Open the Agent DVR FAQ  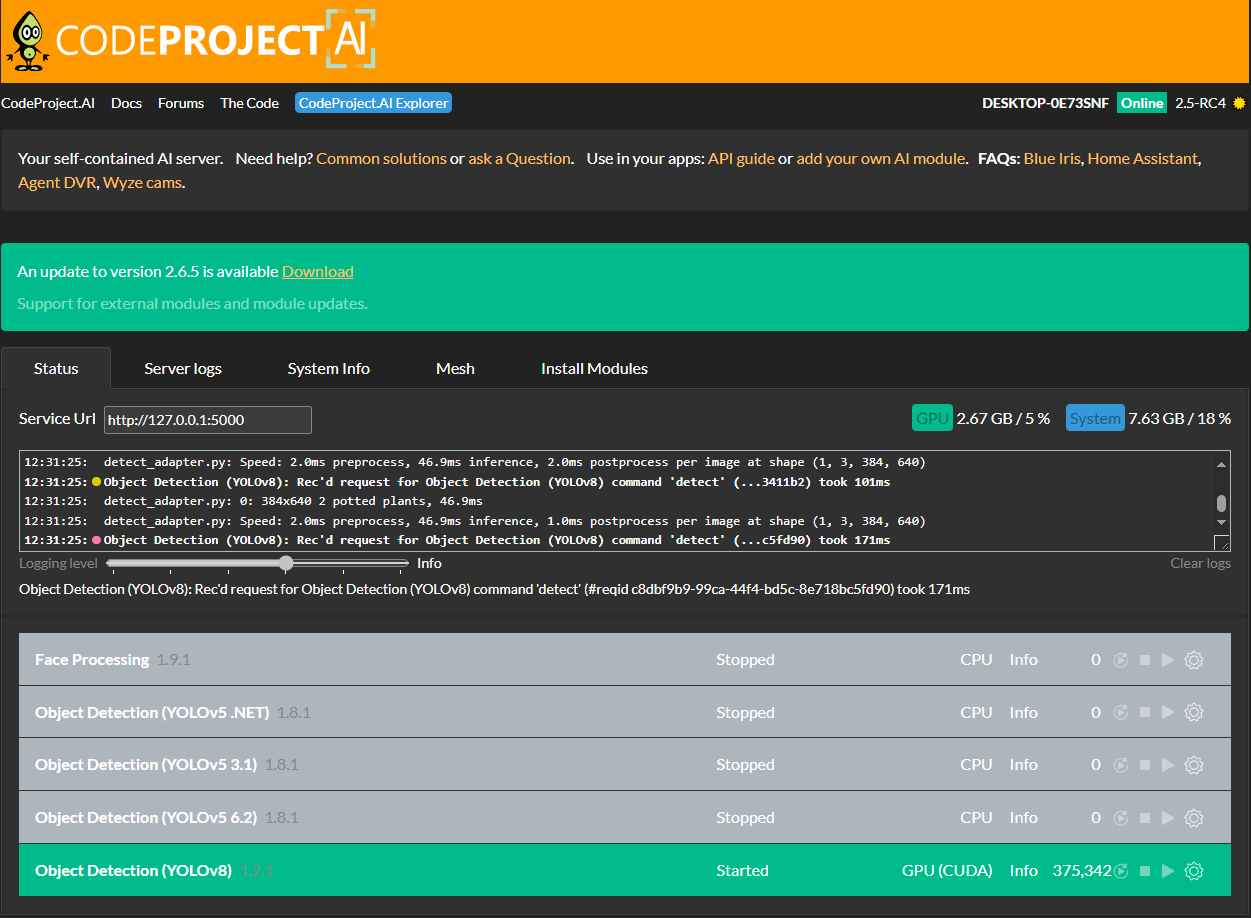coord(56,182)
